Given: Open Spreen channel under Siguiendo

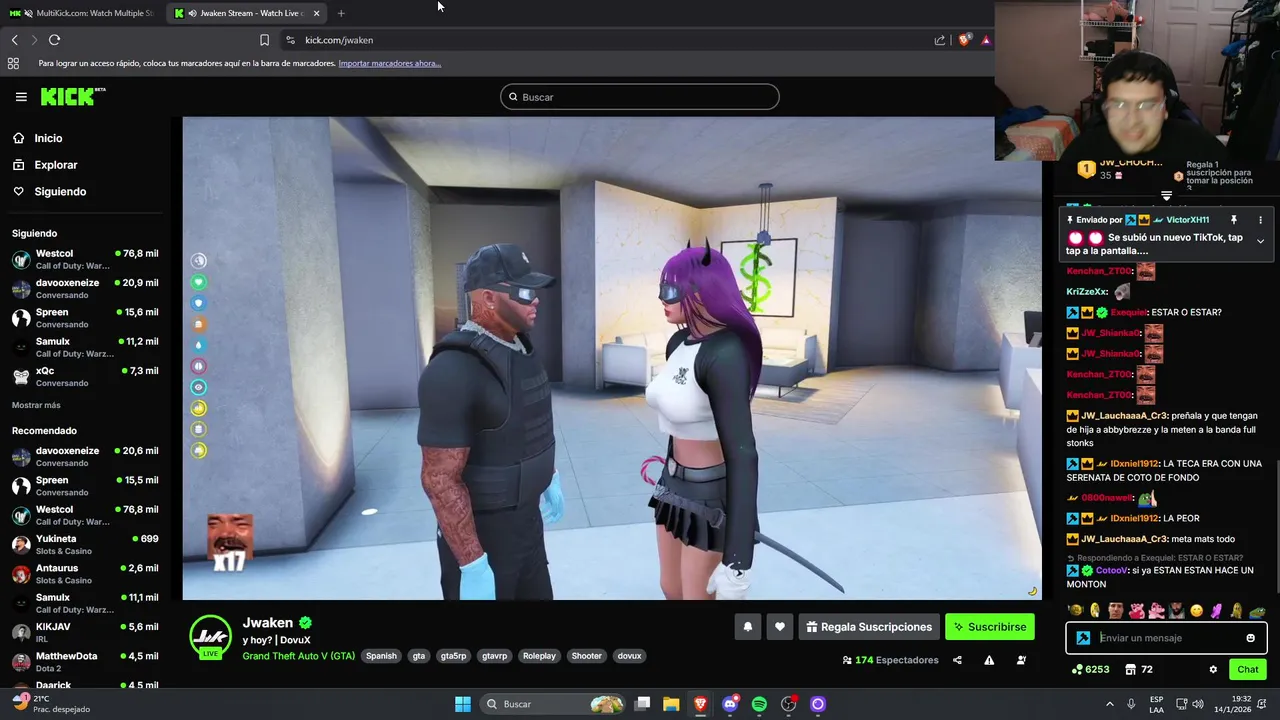Looking at the screenshot, I should (84, 318).
